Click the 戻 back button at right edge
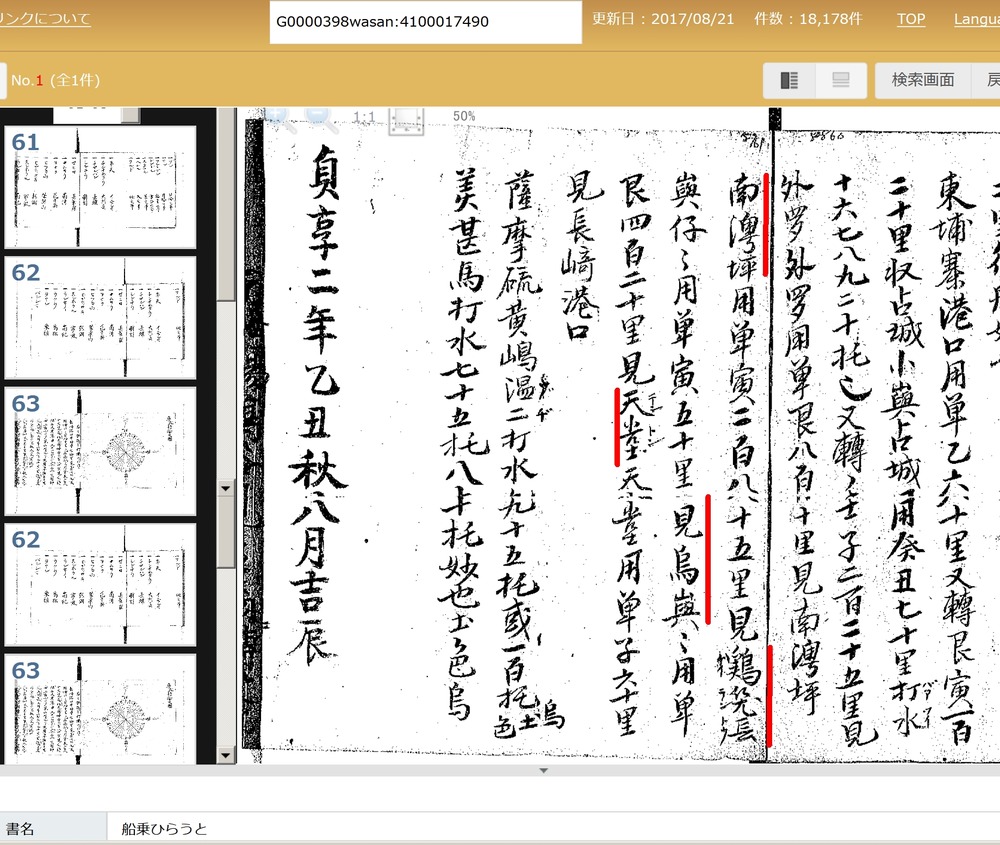This screenshot has height=845, width=1000. coord(986,80)
